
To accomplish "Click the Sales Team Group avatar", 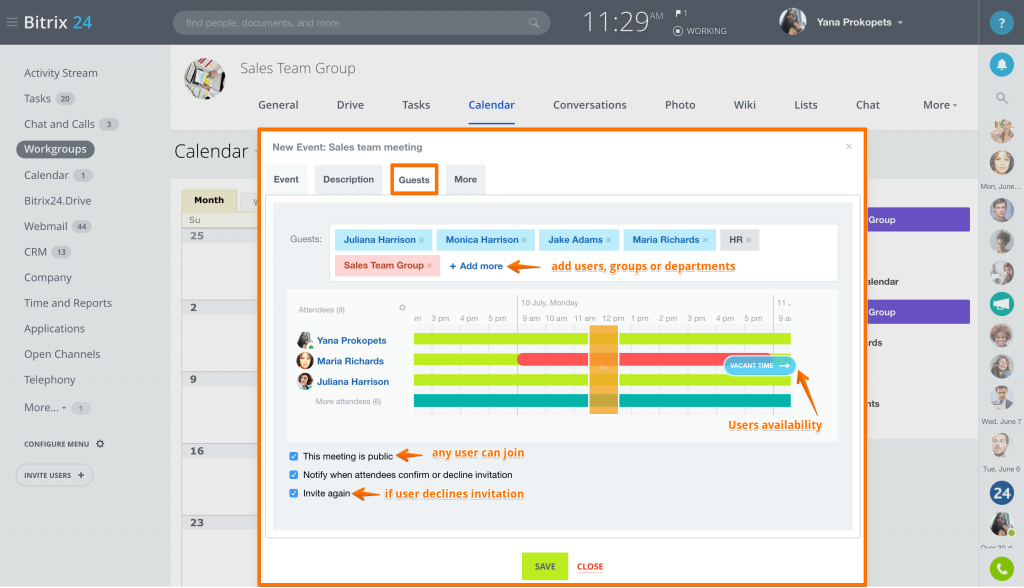I will 204,78.
